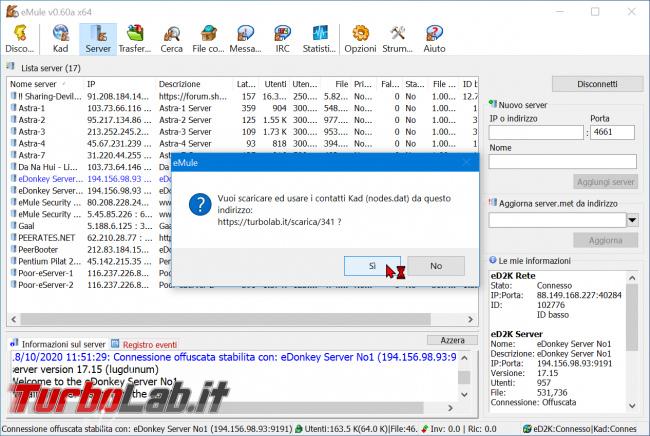Sort by File column header

pyautogui.click(x=335, y=84)
